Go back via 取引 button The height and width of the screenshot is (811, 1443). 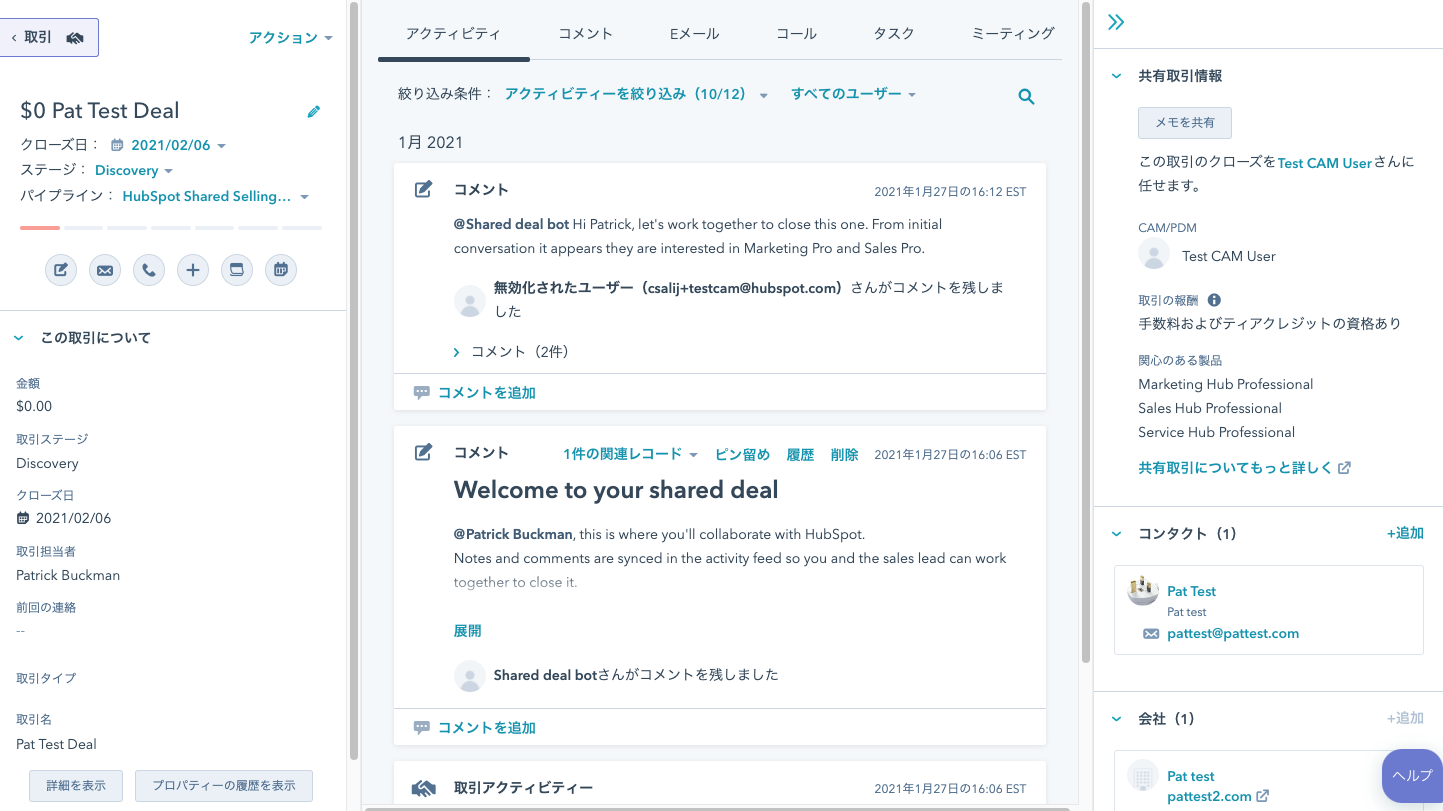click(x=49, y=38)
